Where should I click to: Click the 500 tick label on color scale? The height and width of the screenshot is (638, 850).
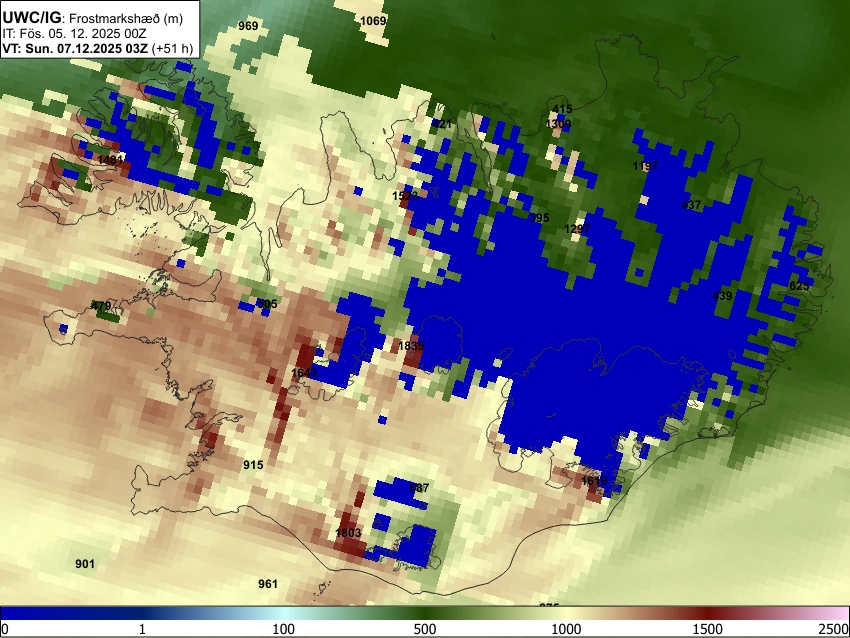(x=424, y=629)
